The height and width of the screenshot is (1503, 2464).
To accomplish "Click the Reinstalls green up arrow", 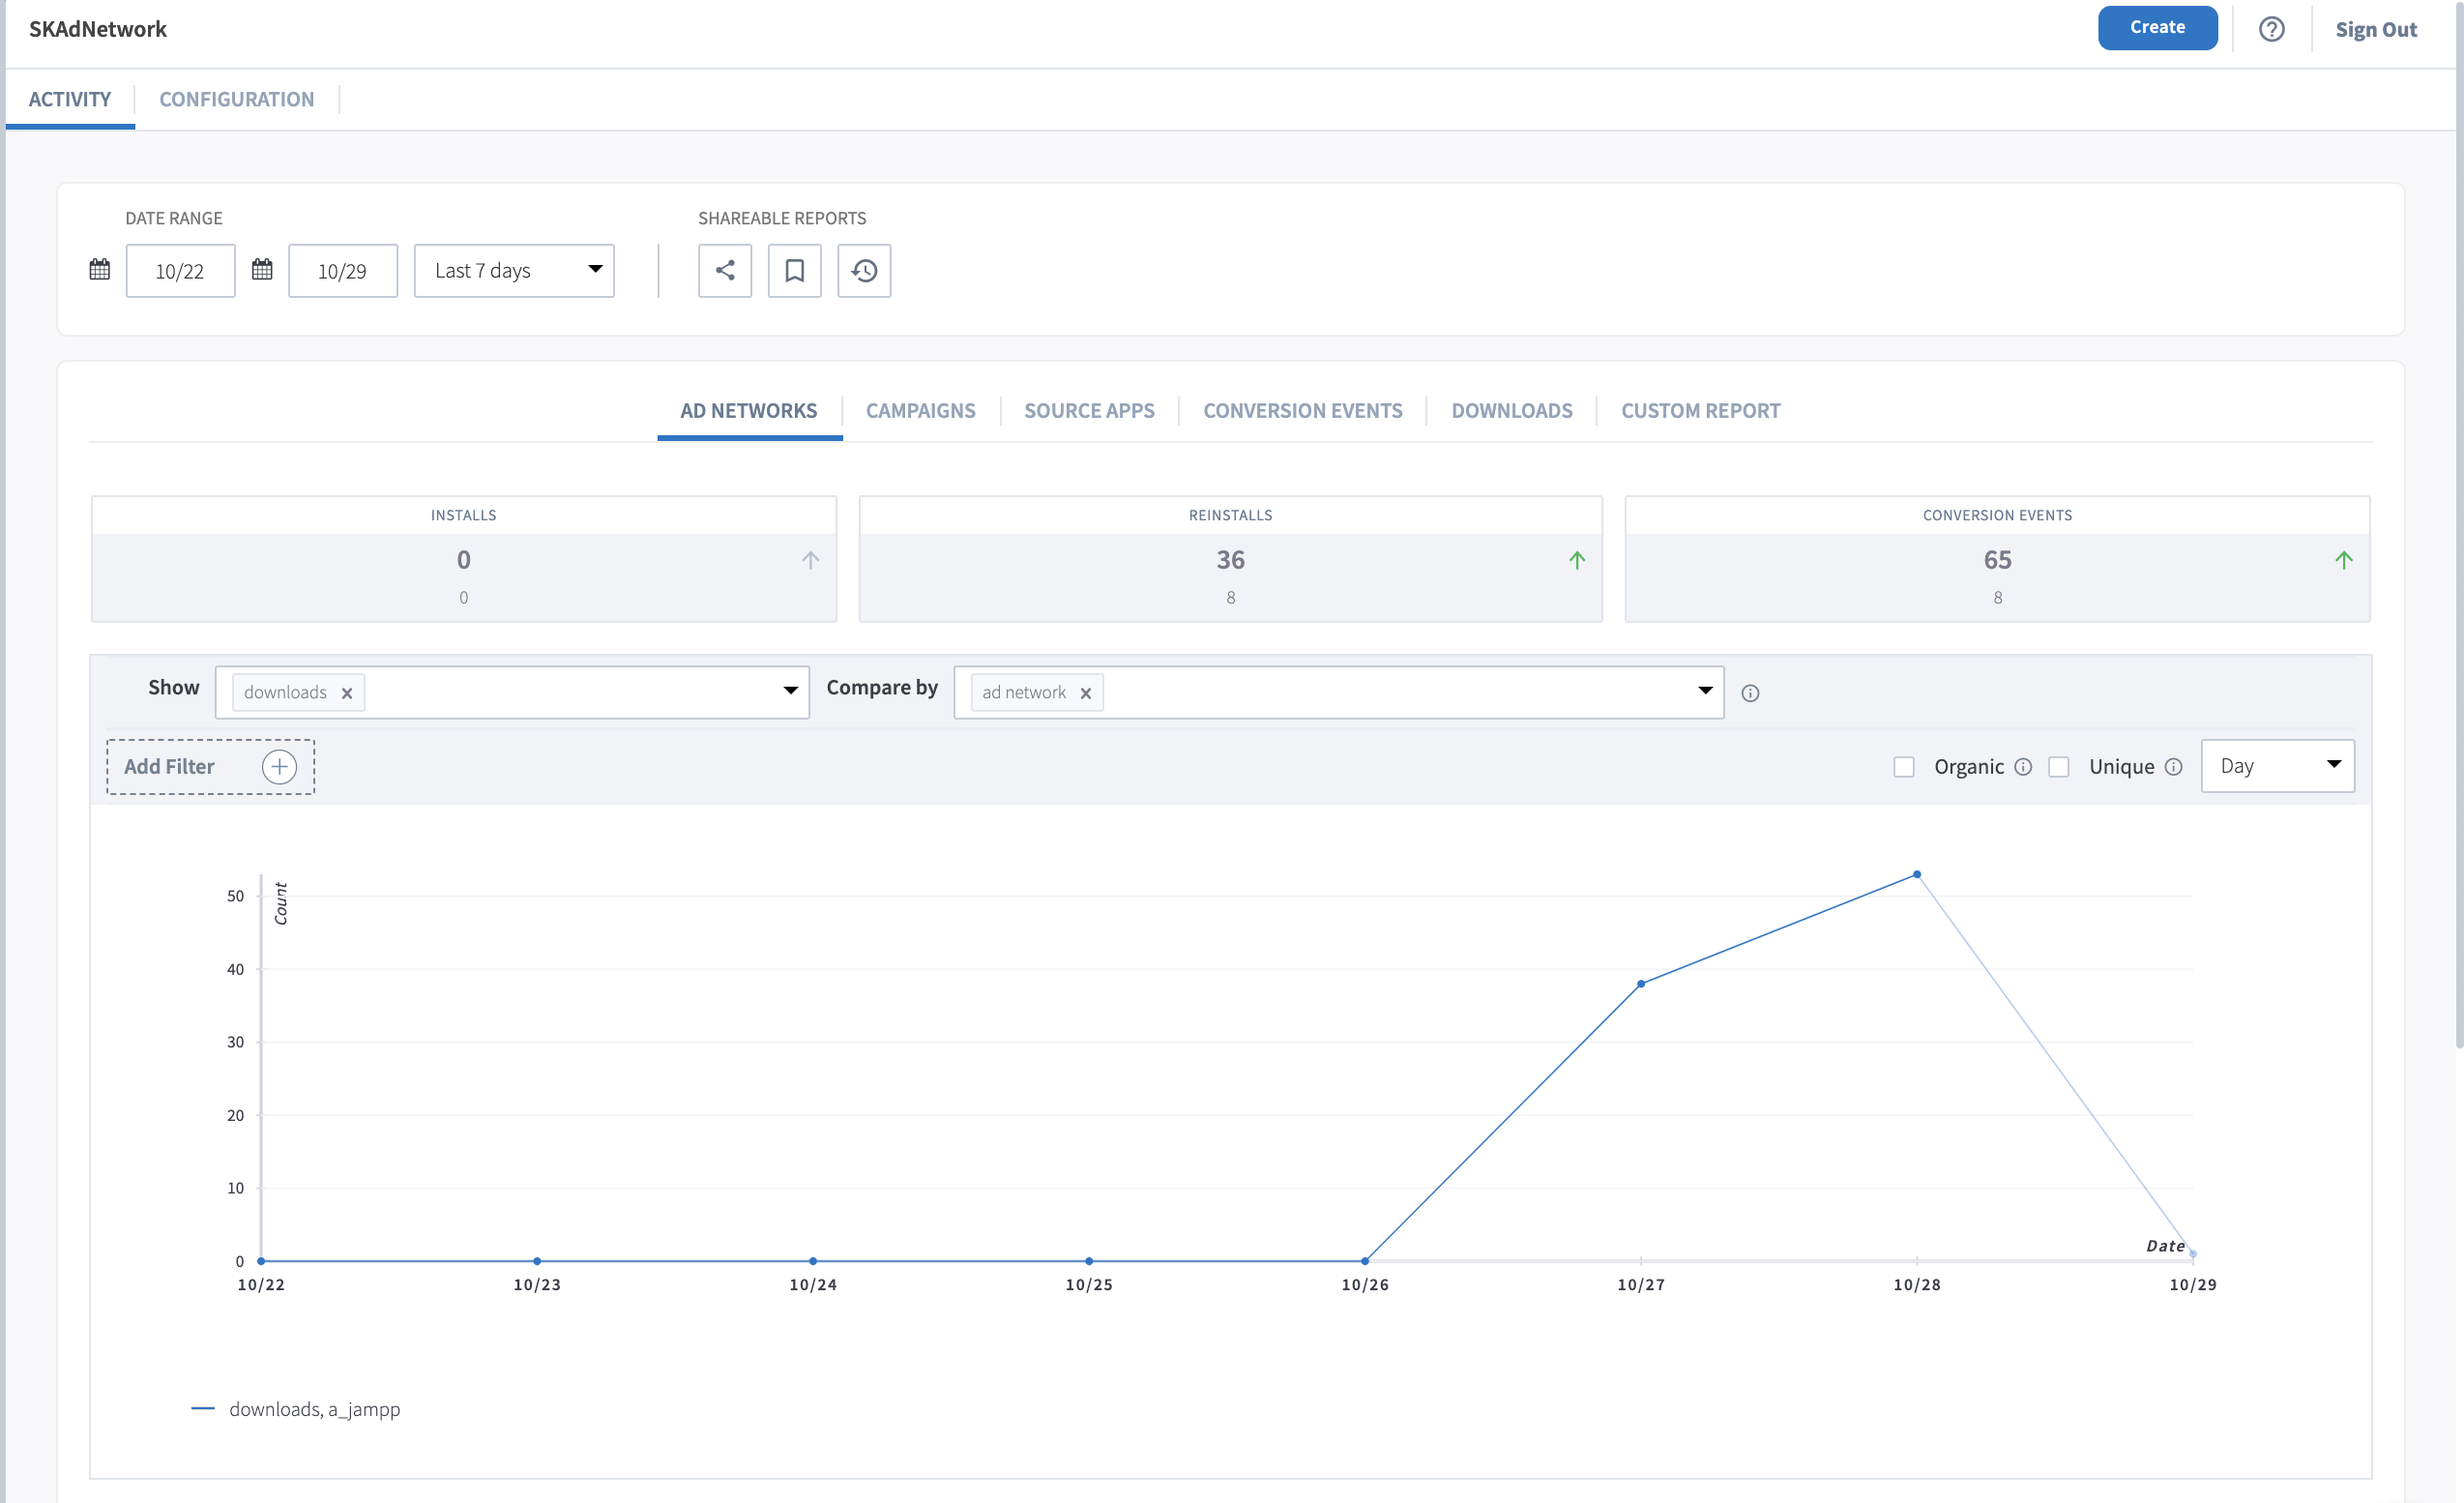I will (1577, 560).
